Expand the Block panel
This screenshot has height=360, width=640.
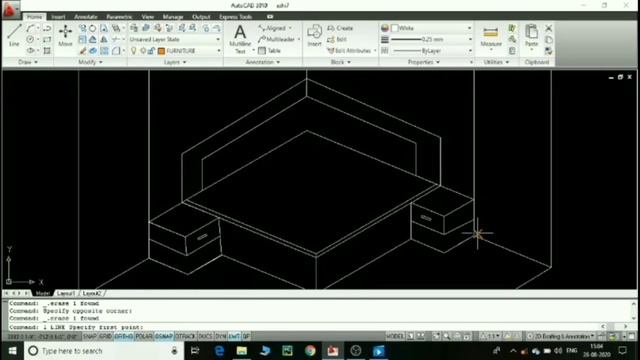click(x=340, y=62)
